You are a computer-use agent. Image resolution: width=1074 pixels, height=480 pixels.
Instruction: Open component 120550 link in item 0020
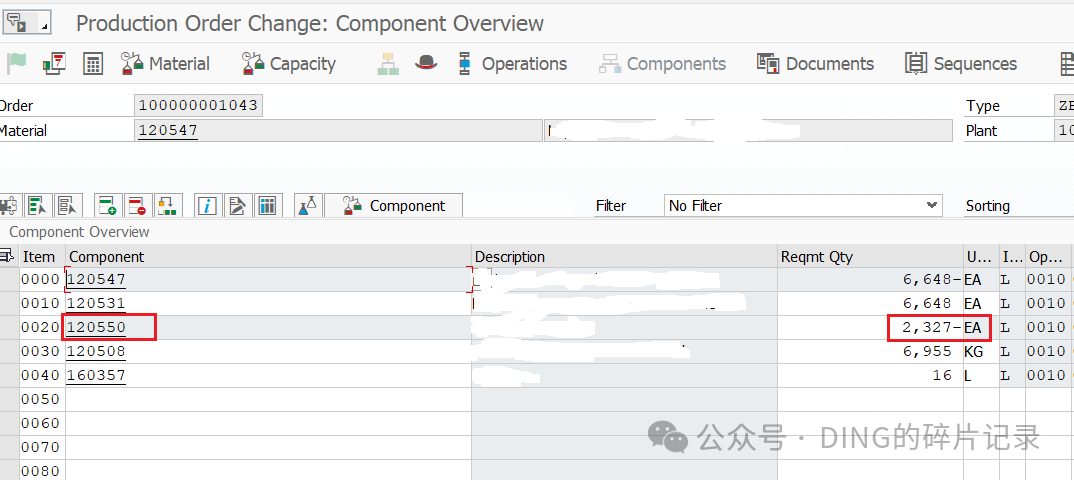[96, 327]
